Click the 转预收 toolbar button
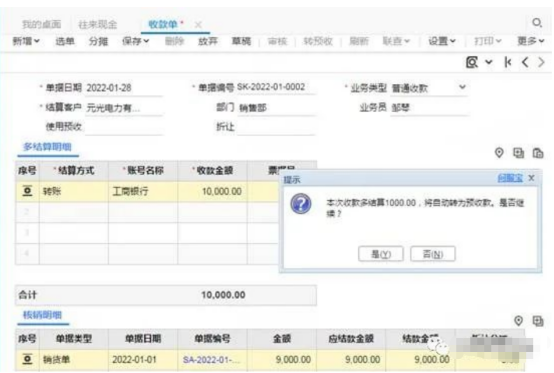 (x=318, y=41)
